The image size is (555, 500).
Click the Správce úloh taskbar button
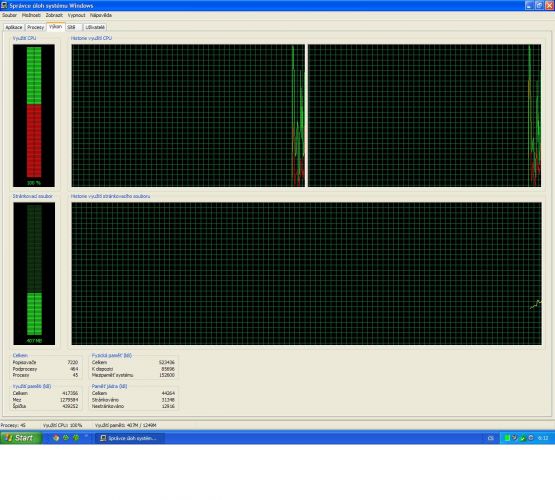tap(130, 438)
